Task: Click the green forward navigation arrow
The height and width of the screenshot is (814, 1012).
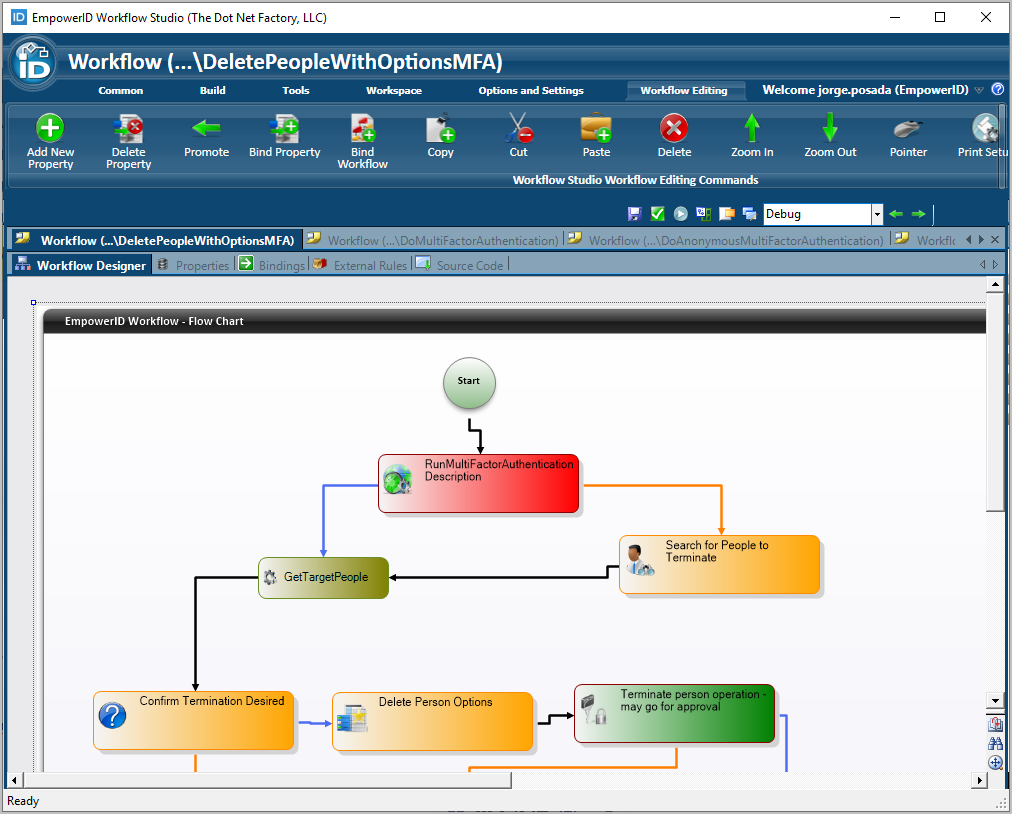Action: 918,213
